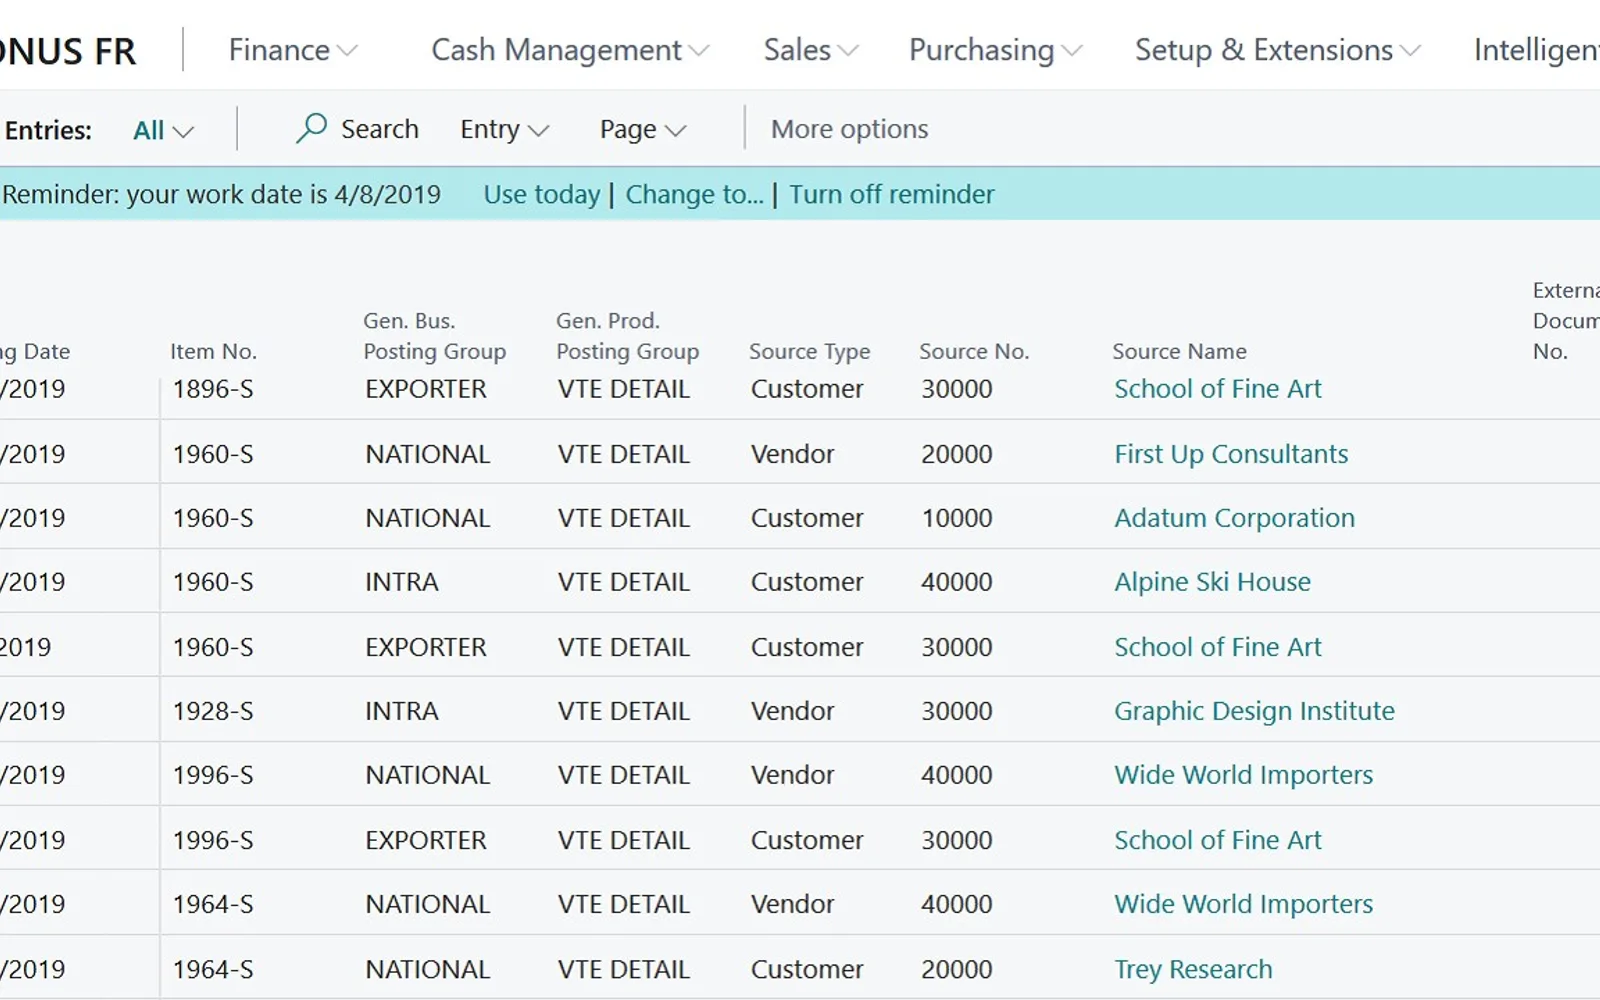Open the Finance menu
Viewport: 1600px width, 1000px height.
(292, 50)
